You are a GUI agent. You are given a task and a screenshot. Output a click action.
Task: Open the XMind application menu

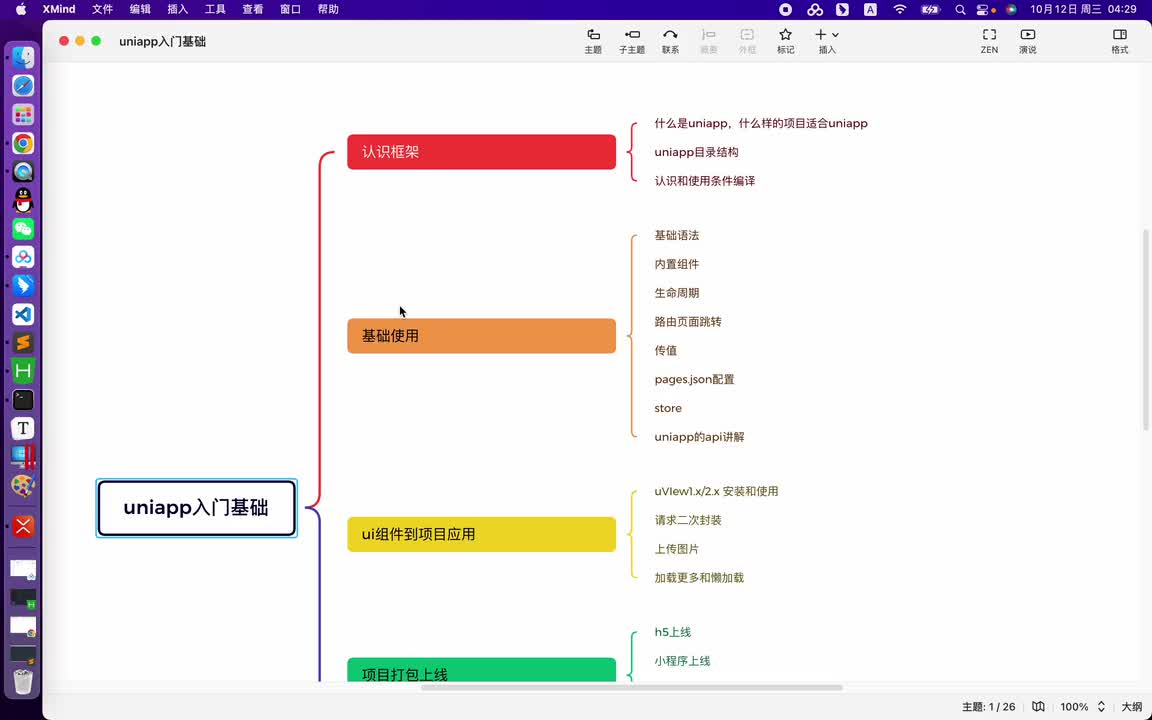click(59, 10)
